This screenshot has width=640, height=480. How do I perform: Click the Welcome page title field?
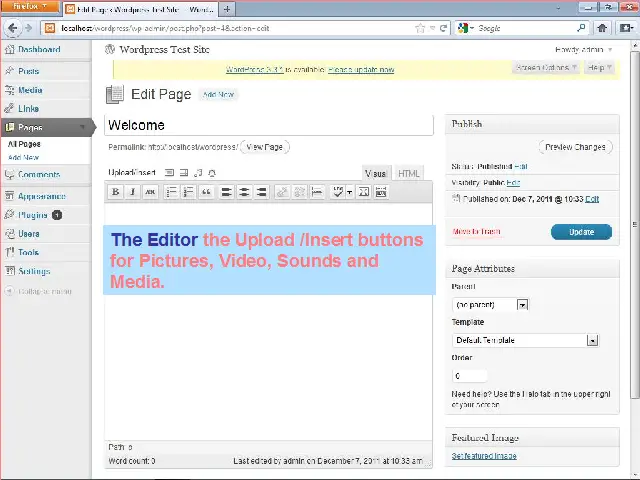269,125
